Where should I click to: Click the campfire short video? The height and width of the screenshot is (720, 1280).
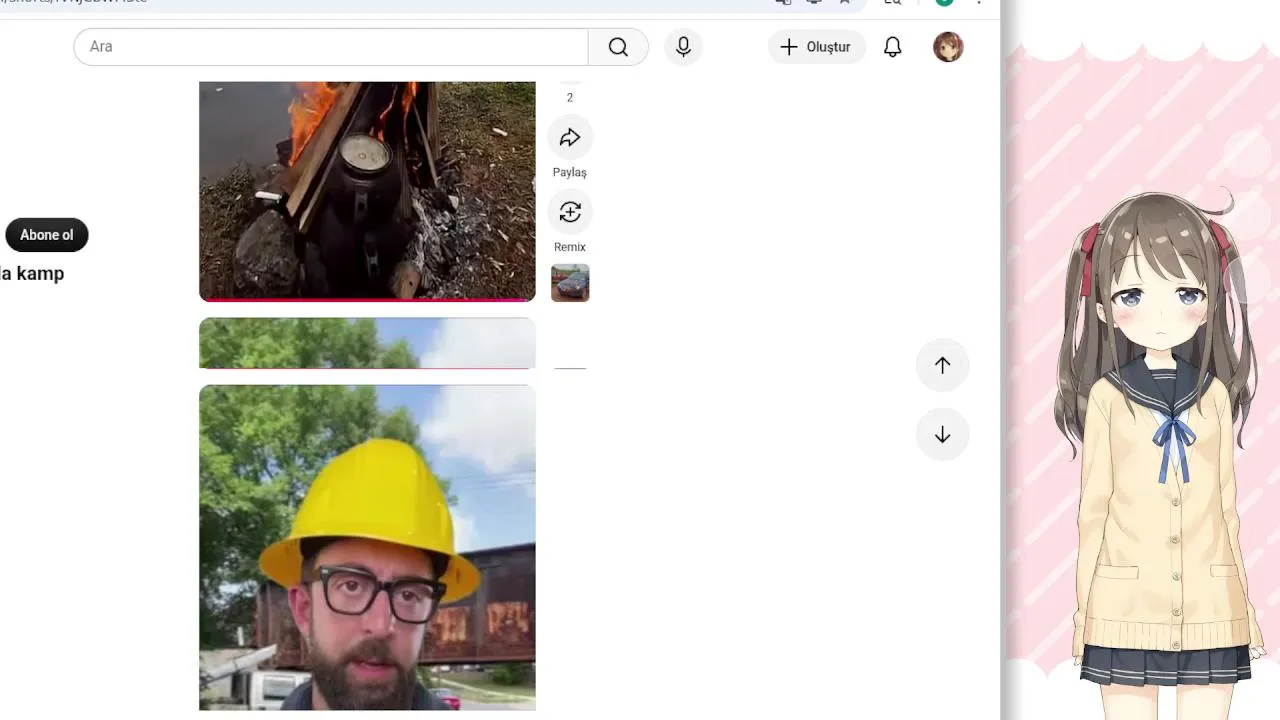click(367, 190)
